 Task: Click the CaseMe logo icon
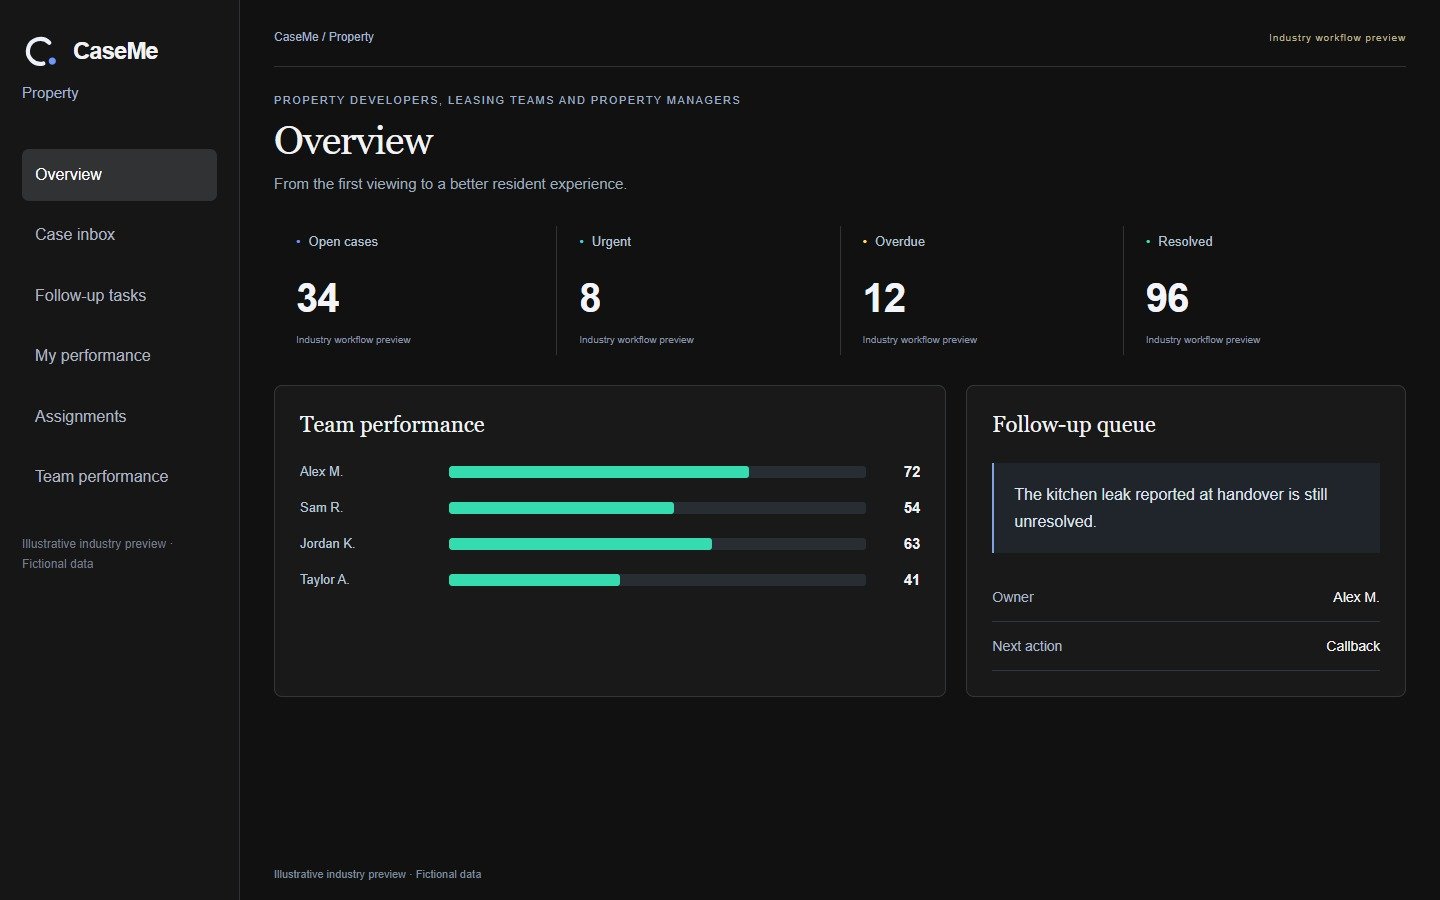(x=40, y=51)
